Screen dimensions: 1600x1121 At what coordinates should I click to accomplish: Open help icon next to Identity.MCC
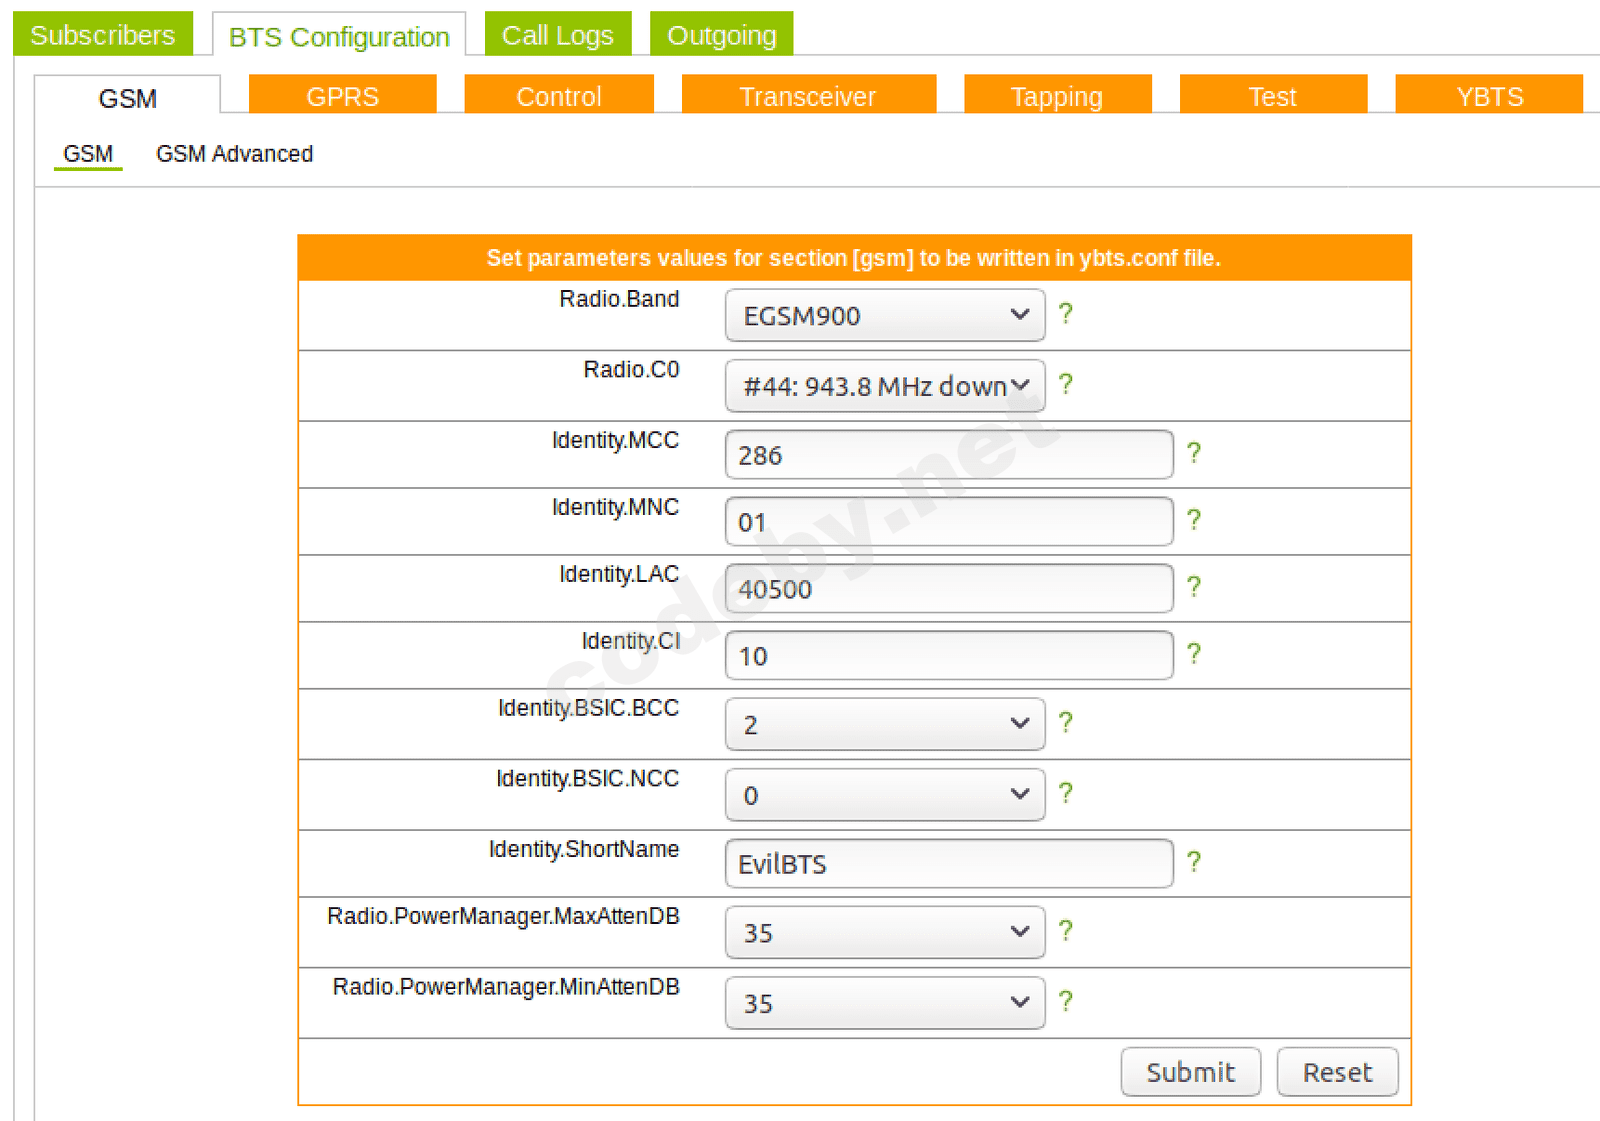coord(1194,453)
